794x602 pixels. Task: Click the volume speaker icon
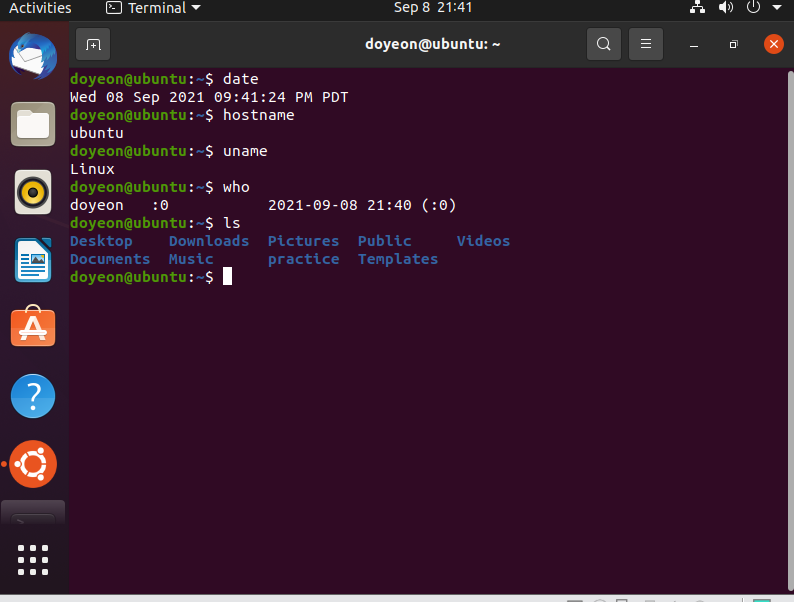tap(725, 8)
